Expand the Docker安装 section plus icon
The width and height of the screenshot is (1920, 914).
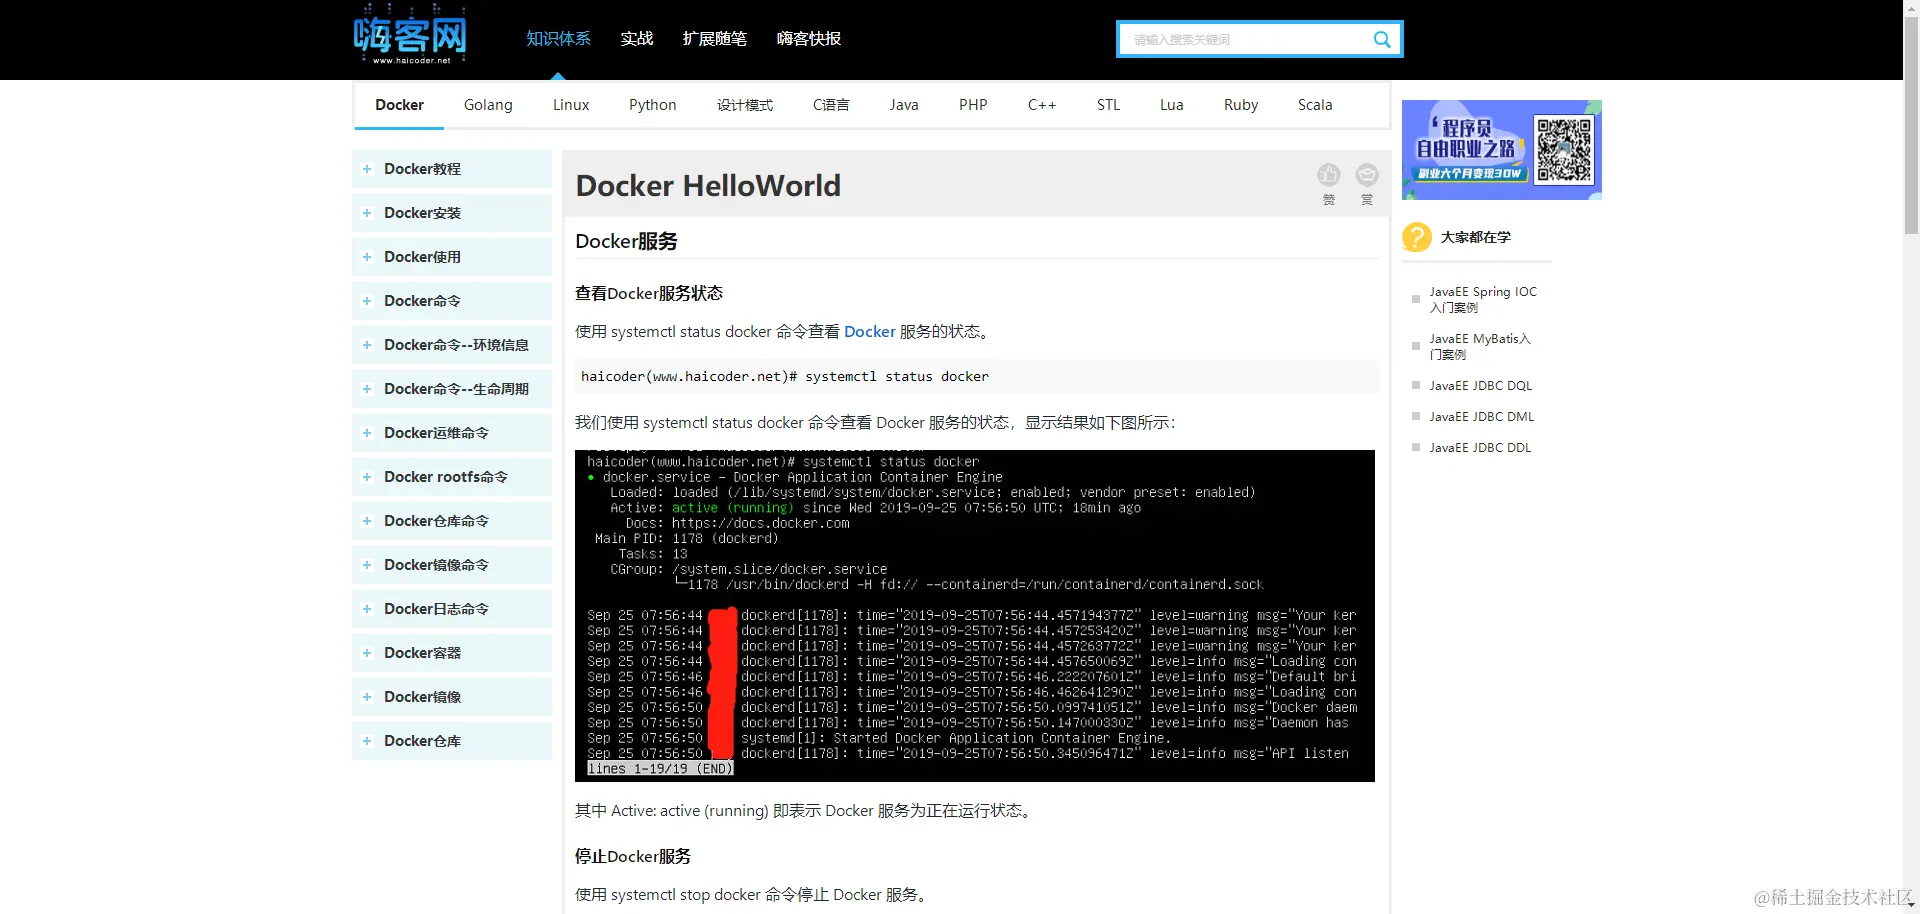tap(367, 213)
